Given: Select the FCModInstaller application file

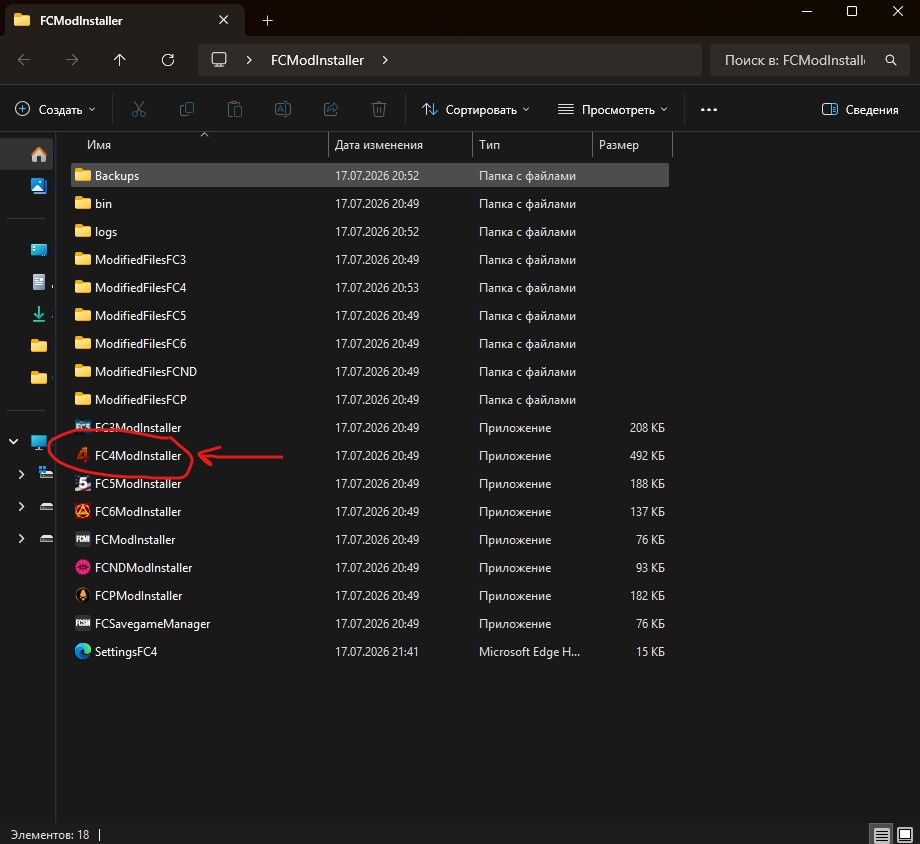Looking at the screenshot, I should (x=370, y=539).
